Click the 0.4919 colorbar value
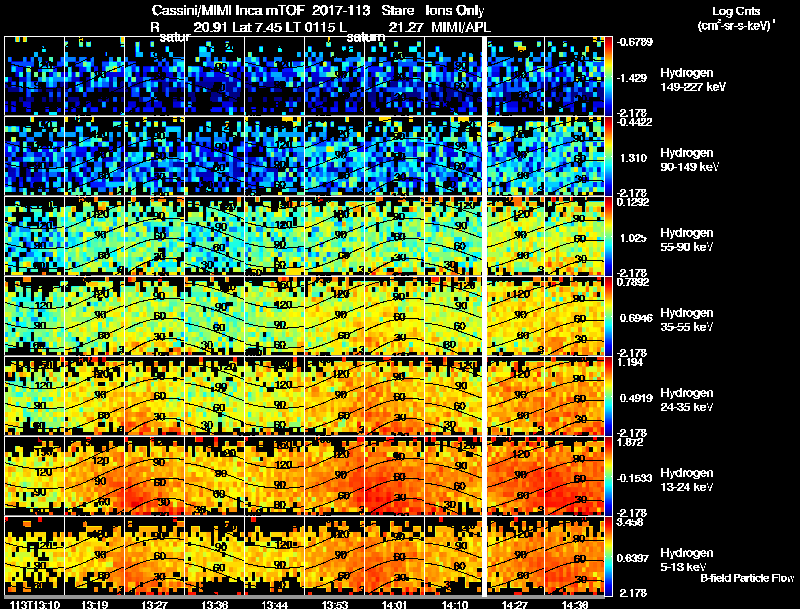 (x=636, y=398)
